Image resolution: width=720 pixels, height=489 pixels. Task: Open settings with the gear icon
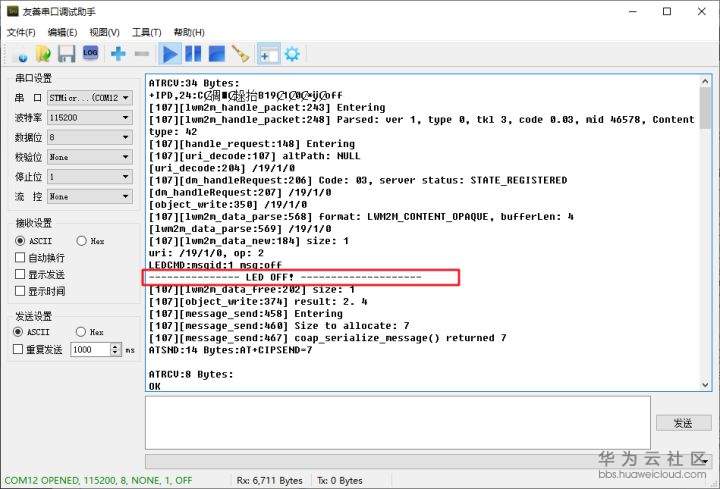click(x=292, y=54)
